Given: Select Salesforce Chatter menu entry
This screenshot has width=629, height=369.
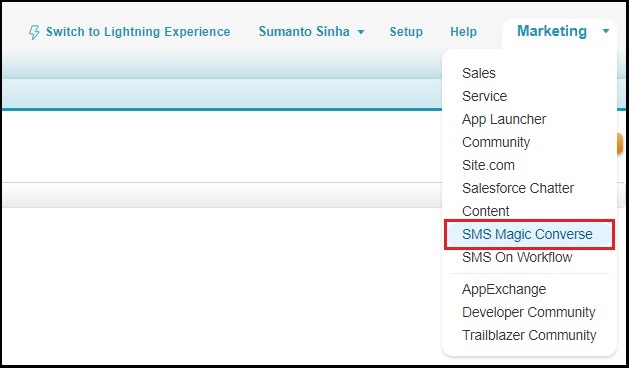Looking at the screenshot, I should [518, 188].
